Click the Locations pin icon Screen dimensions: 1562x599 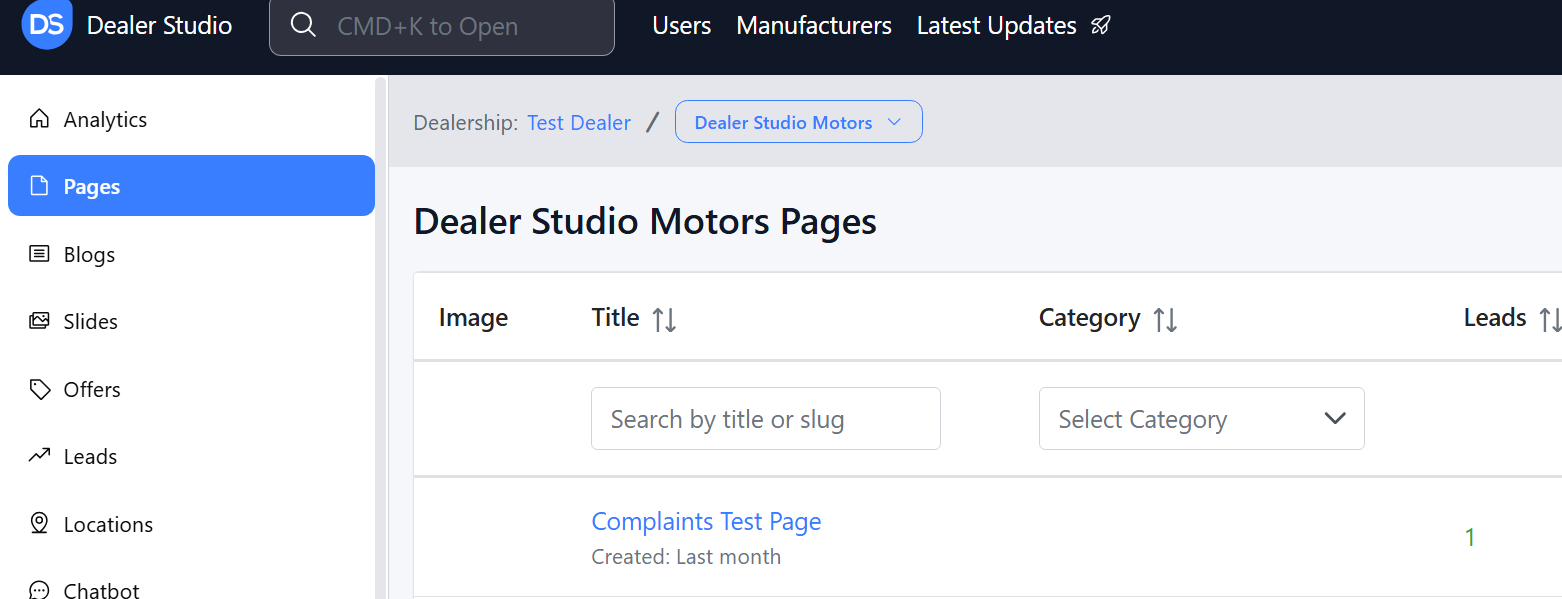(39, 524)
